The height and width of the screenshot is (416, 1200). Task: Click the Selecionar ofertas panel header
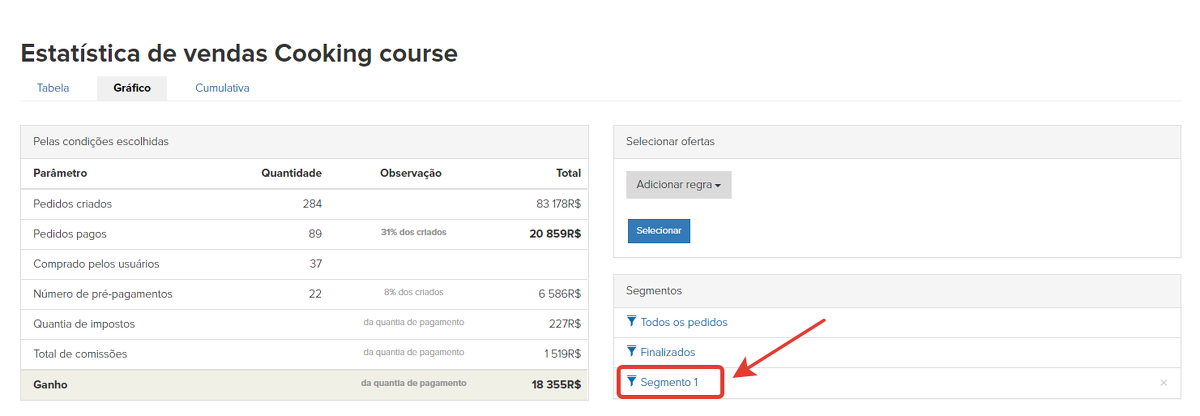coord(669,142)
